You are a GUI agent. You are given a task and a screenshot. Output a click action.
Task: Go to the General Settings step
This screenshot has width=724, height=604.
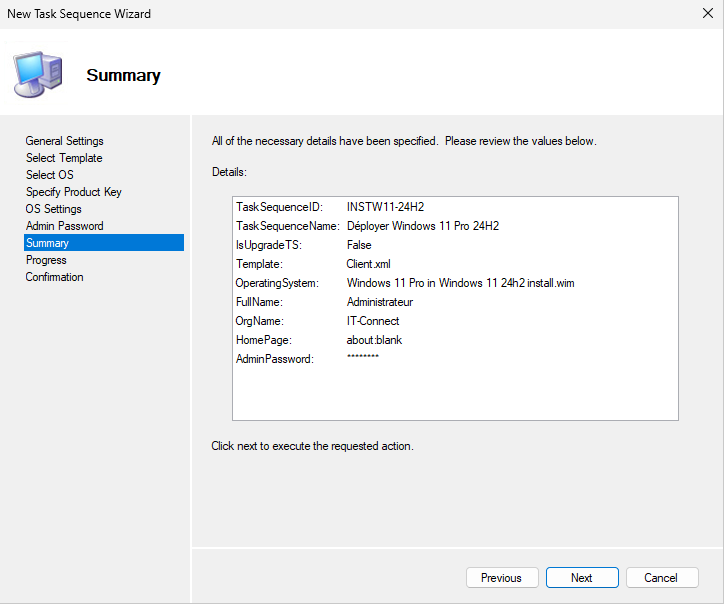64,141
